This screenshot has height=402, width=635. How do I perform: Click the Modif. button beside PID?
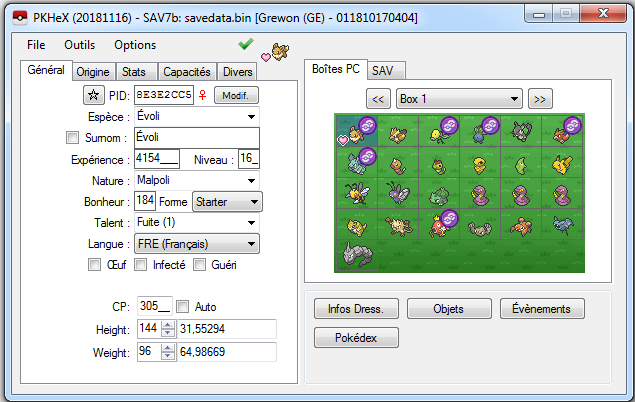pos(236,96)
